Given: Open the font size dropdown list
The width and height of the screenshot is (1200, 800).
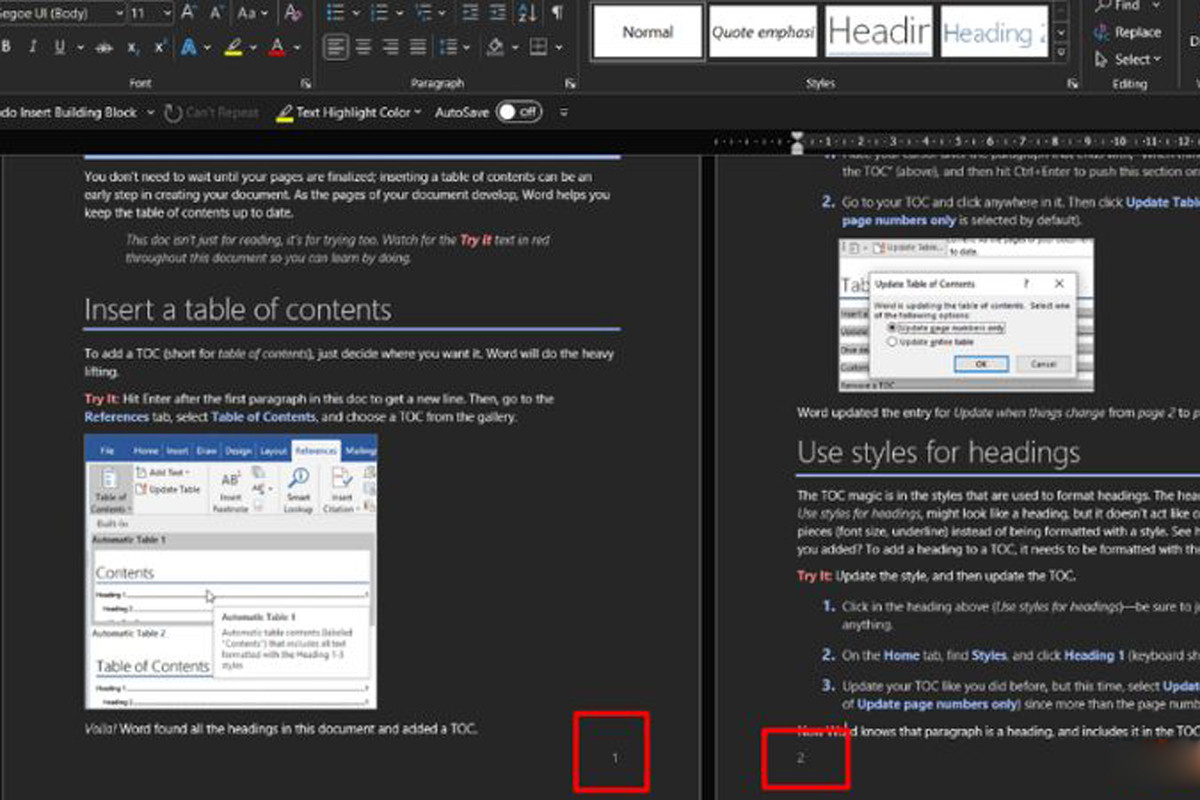Looking at the screenshot, I should click(x=165, y=14).
